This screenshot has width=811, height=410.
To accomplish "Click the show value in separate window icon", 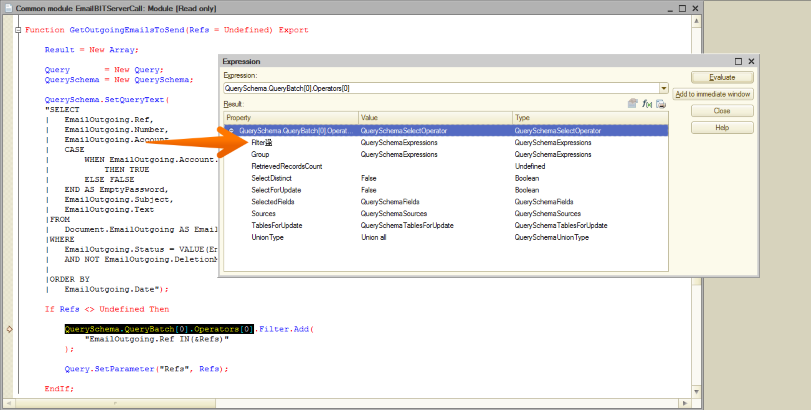I will click(x=632, y=103).
